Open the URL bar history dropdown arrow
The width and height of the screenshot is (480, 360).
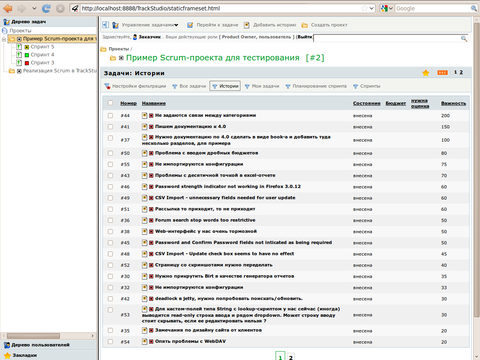[x=372, y=8]
